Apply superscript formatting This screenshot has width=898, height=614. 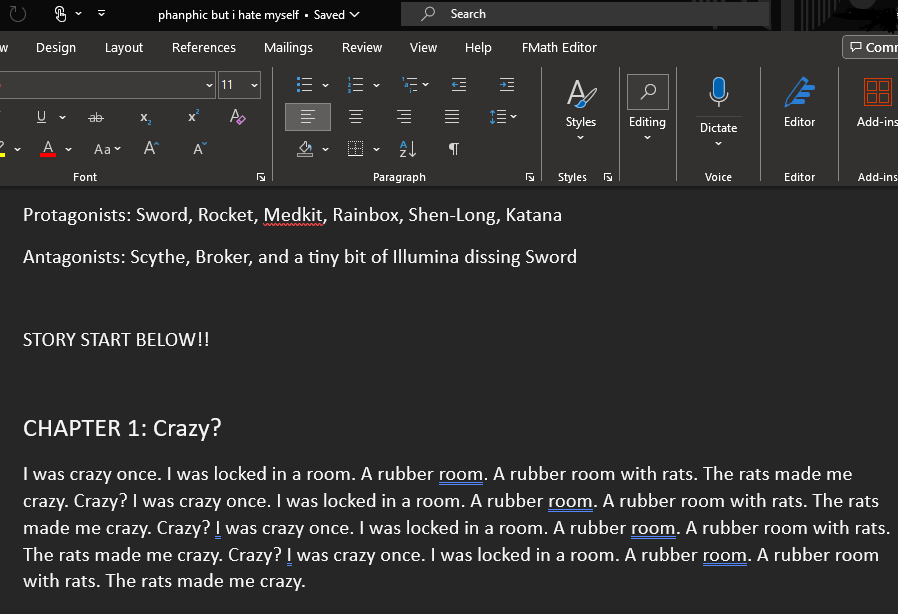click(x=193, y=117)
